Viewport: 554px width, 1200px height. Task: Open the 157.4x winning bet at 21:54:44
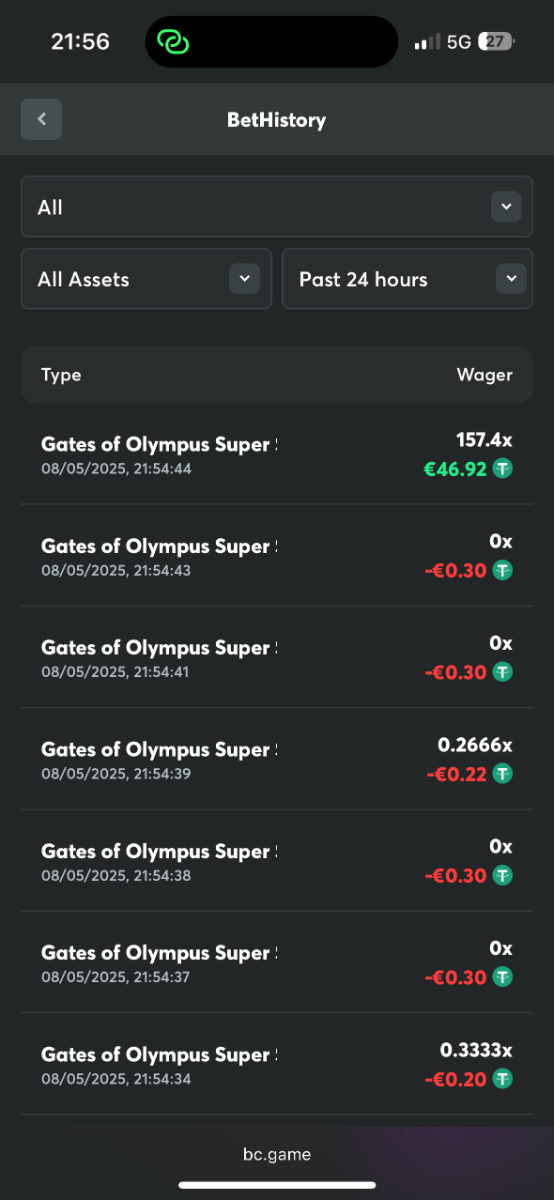coord(277,454)
